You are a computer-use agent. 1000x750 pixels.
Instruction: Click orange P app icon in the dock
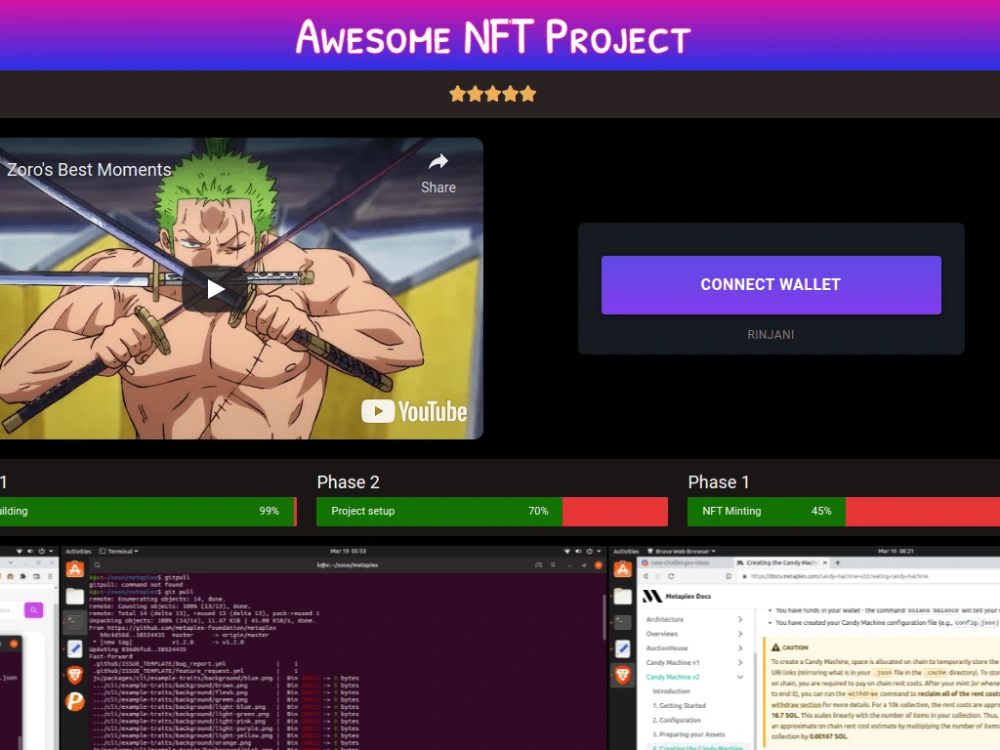[x=75, y=702]
